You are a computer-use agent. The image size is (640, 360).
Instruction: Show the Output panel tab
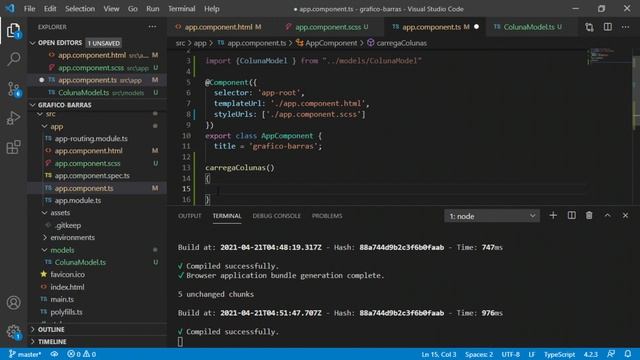click(x=189, y=216)
